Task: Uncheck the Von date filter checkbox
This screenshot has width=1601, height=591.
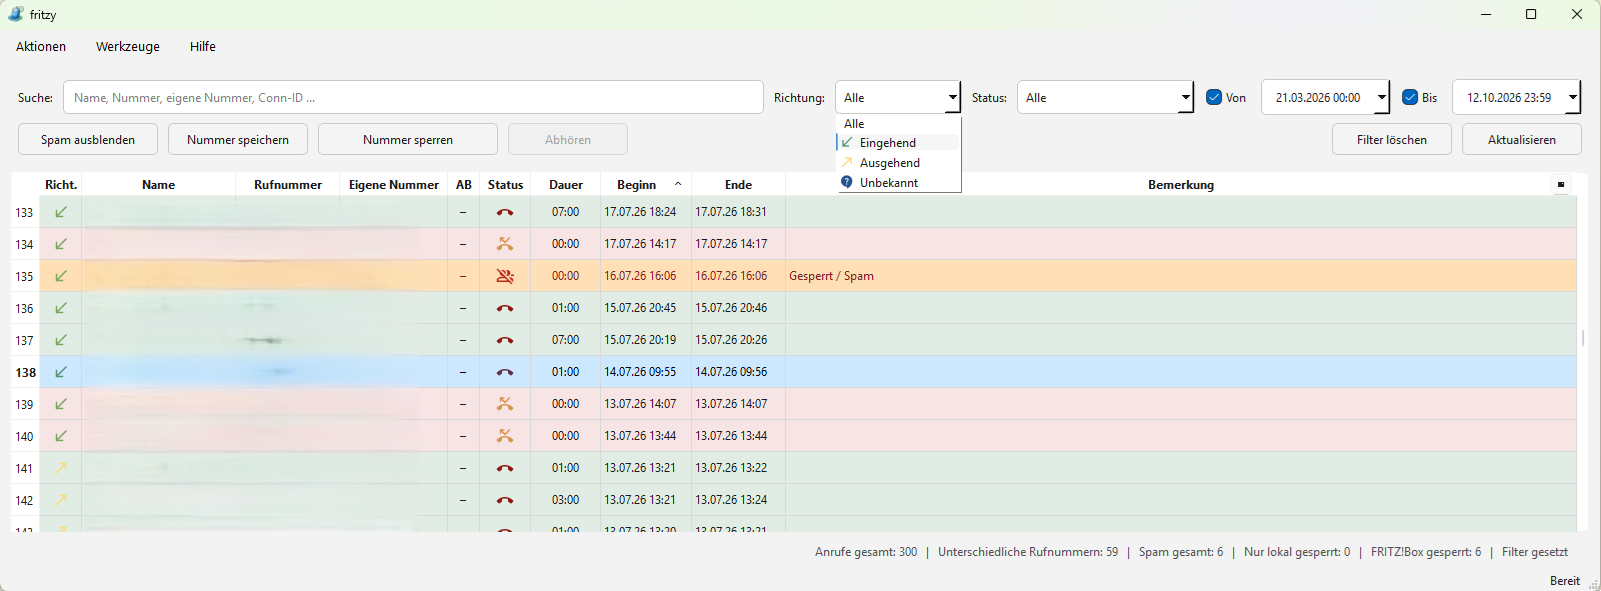Action: point(1214,97)
